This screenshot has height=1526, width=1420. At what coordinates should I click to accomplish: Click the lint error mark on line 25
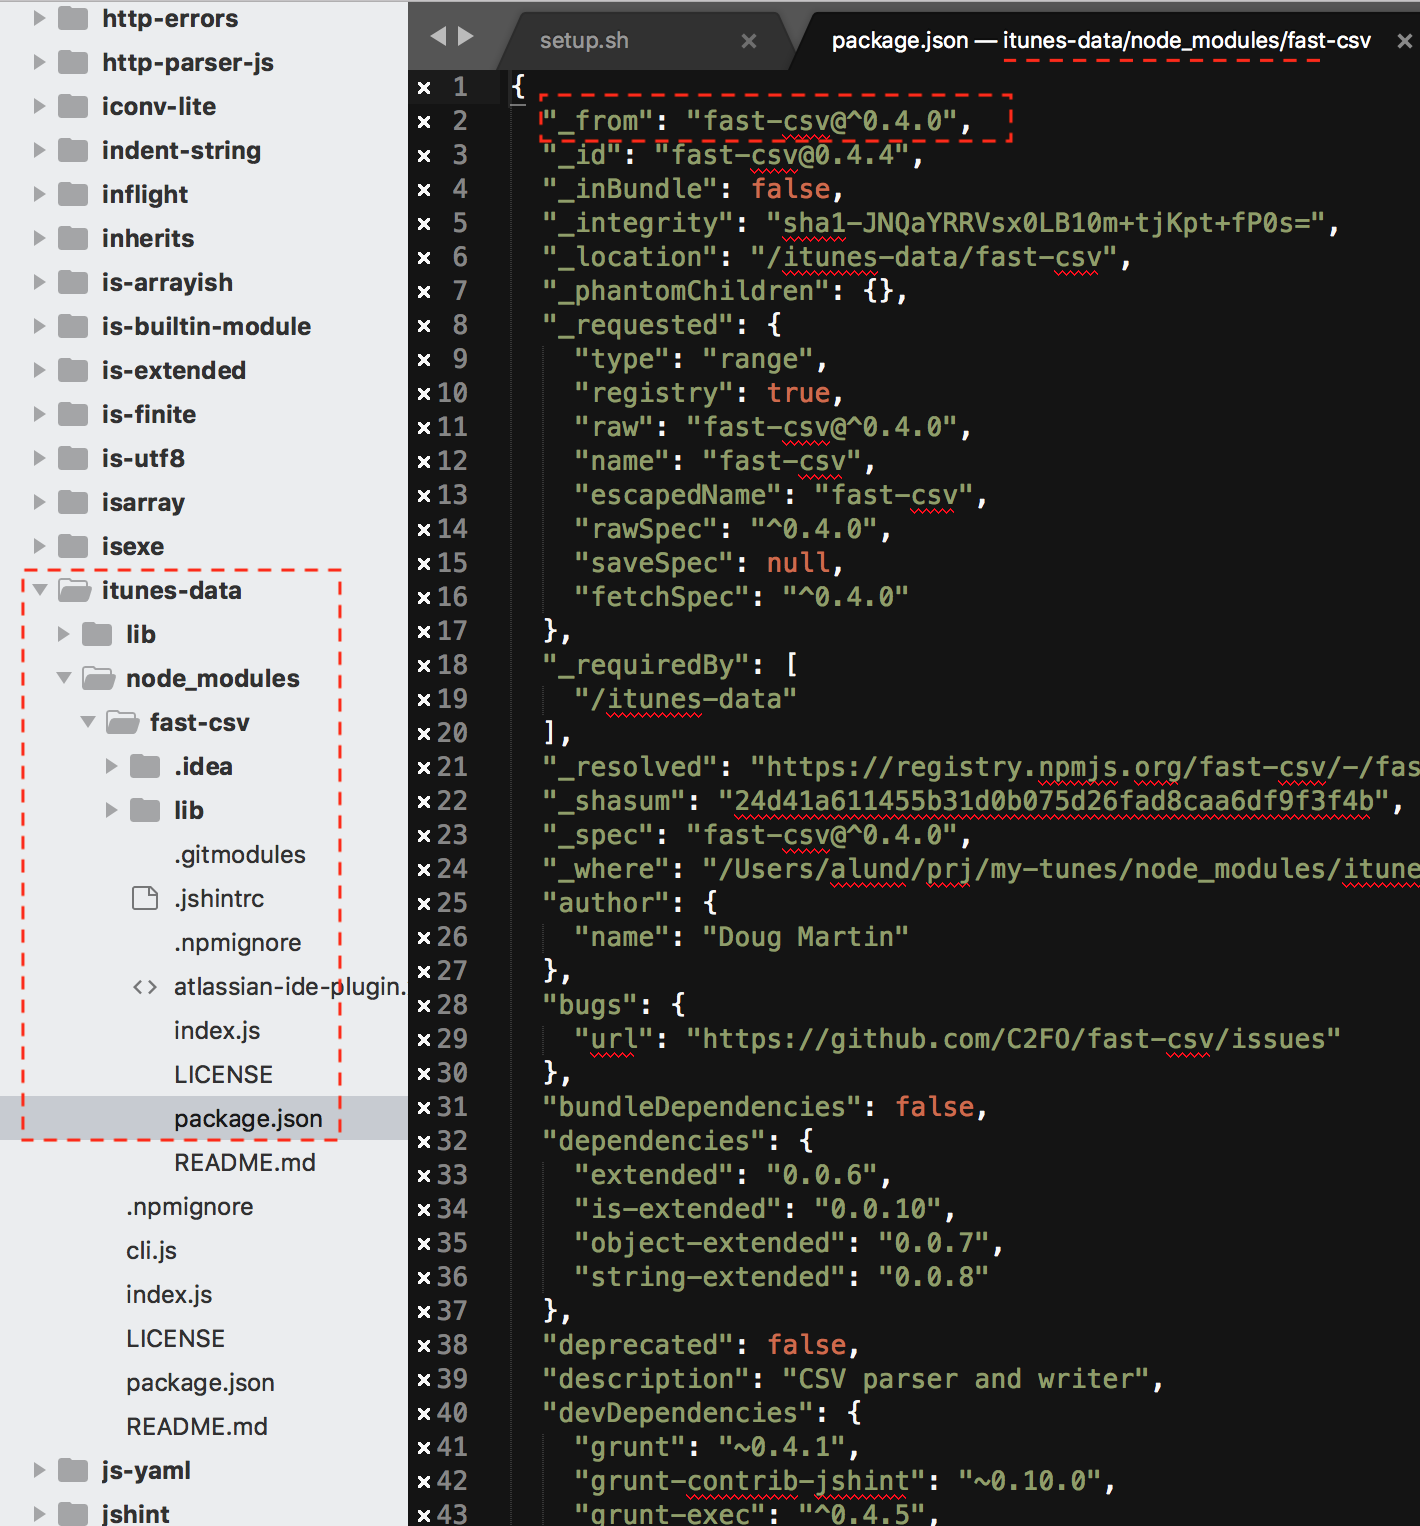click(424, 904)
